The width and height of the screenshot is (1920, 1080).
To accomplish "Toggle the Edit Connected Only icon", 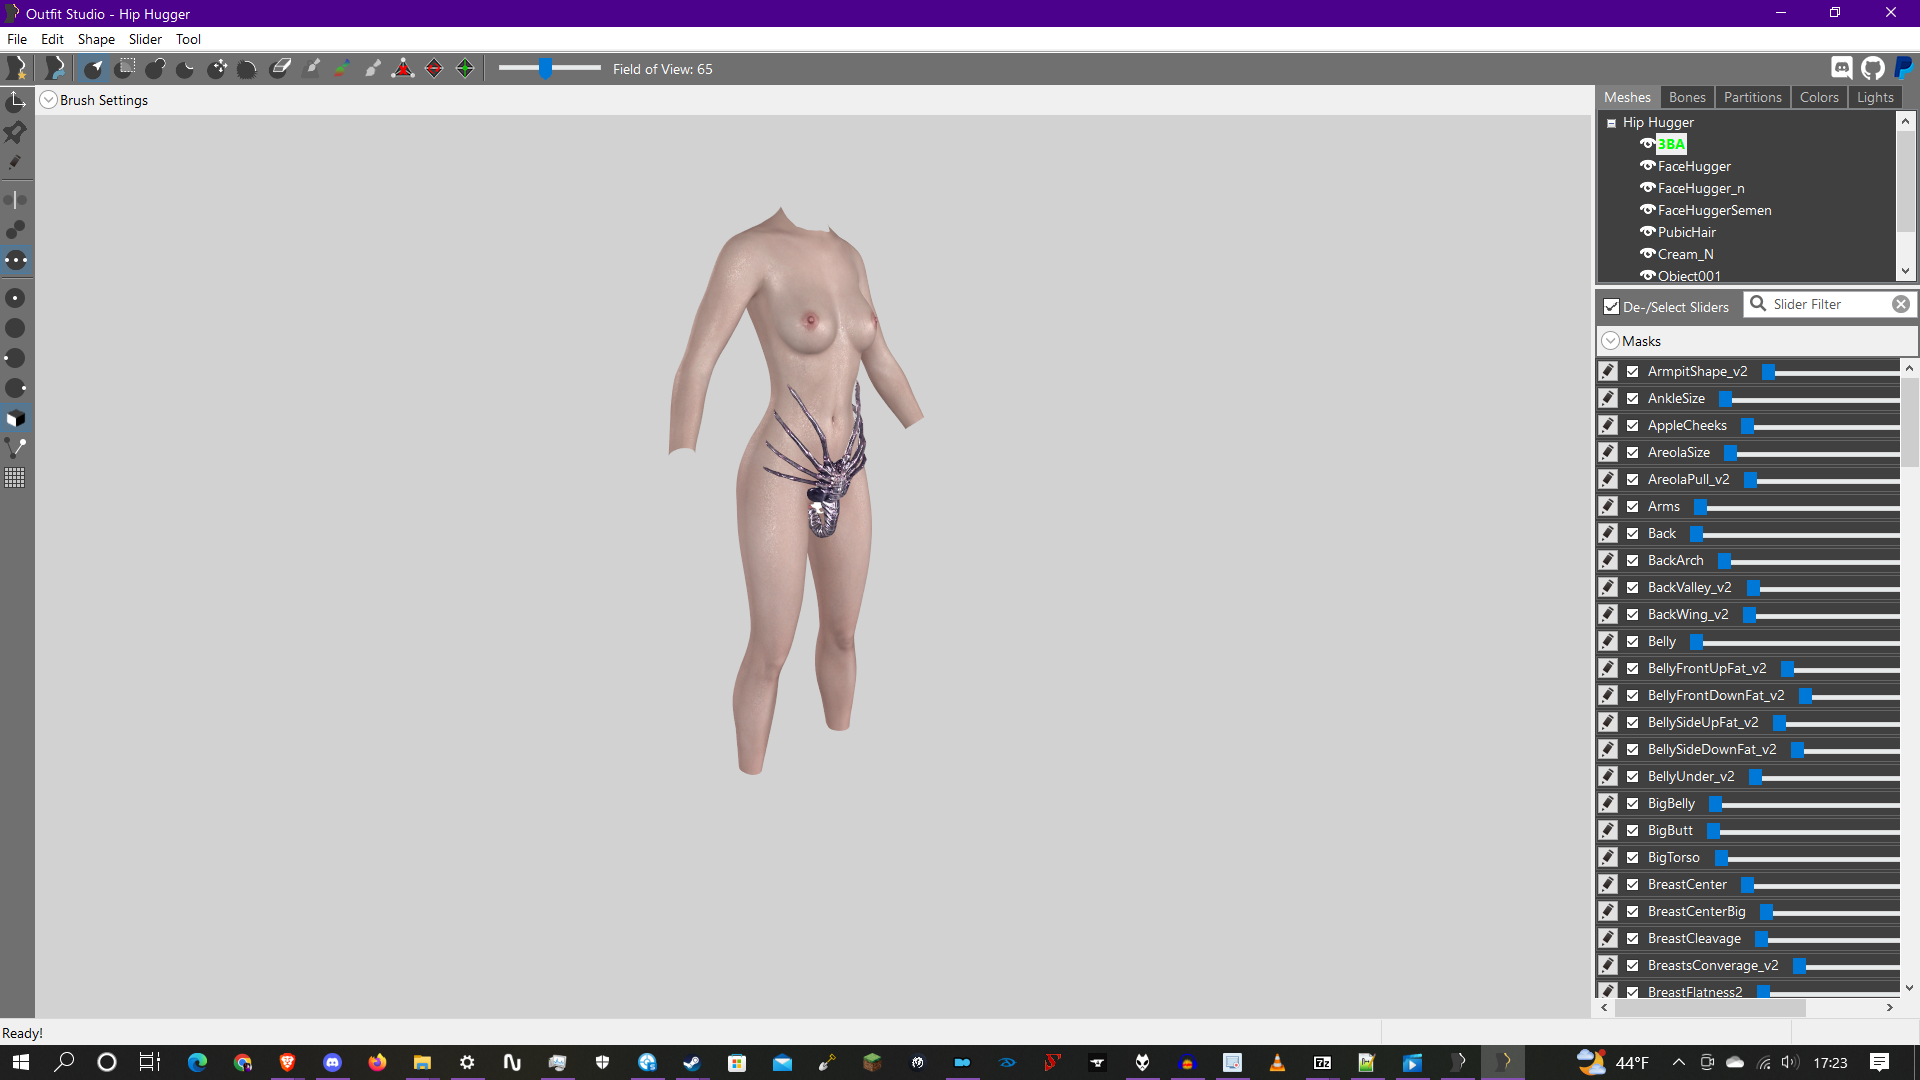I will (16, 230).
